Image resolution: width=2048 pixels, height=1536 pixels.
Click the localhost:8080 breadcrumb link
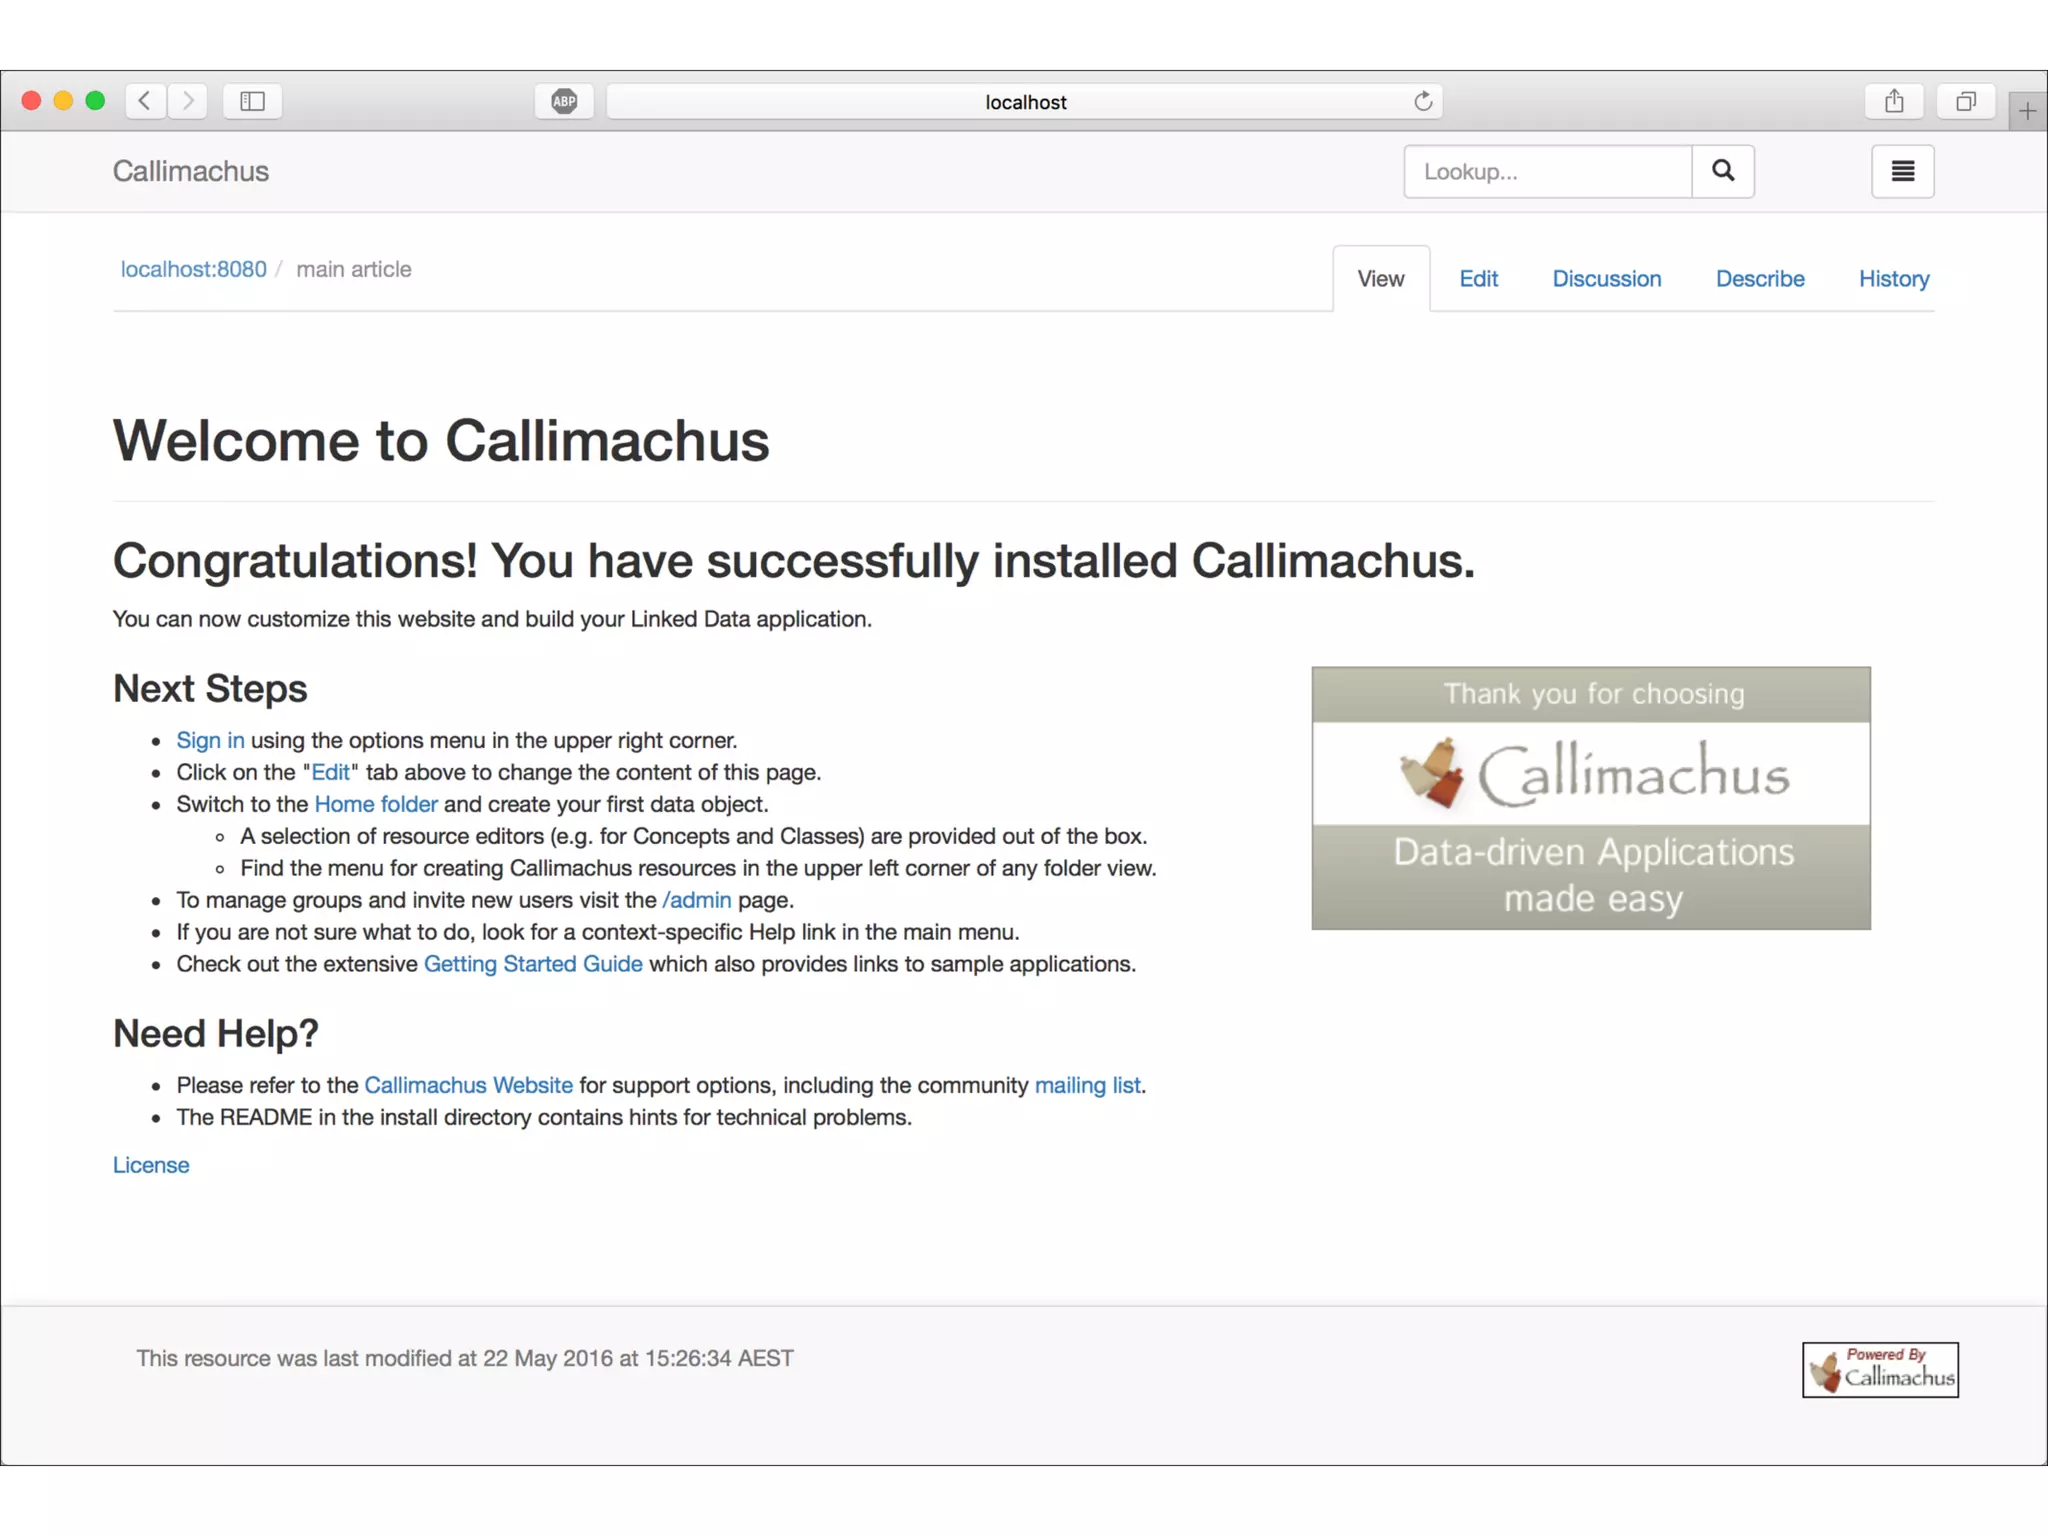tap(194, 269)
